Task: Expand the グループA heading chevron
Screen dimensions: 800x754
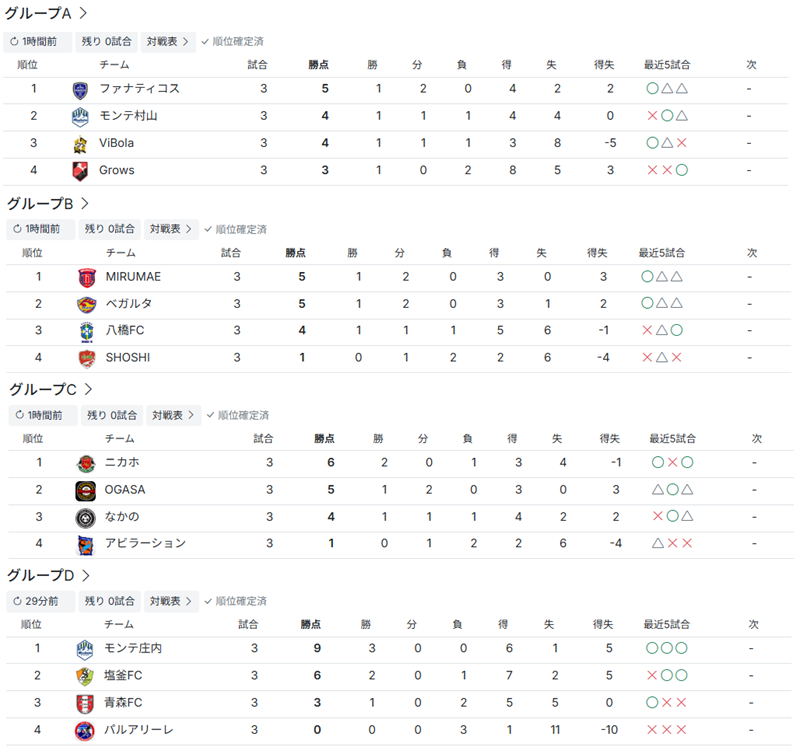Action: [x=82, y=14]
